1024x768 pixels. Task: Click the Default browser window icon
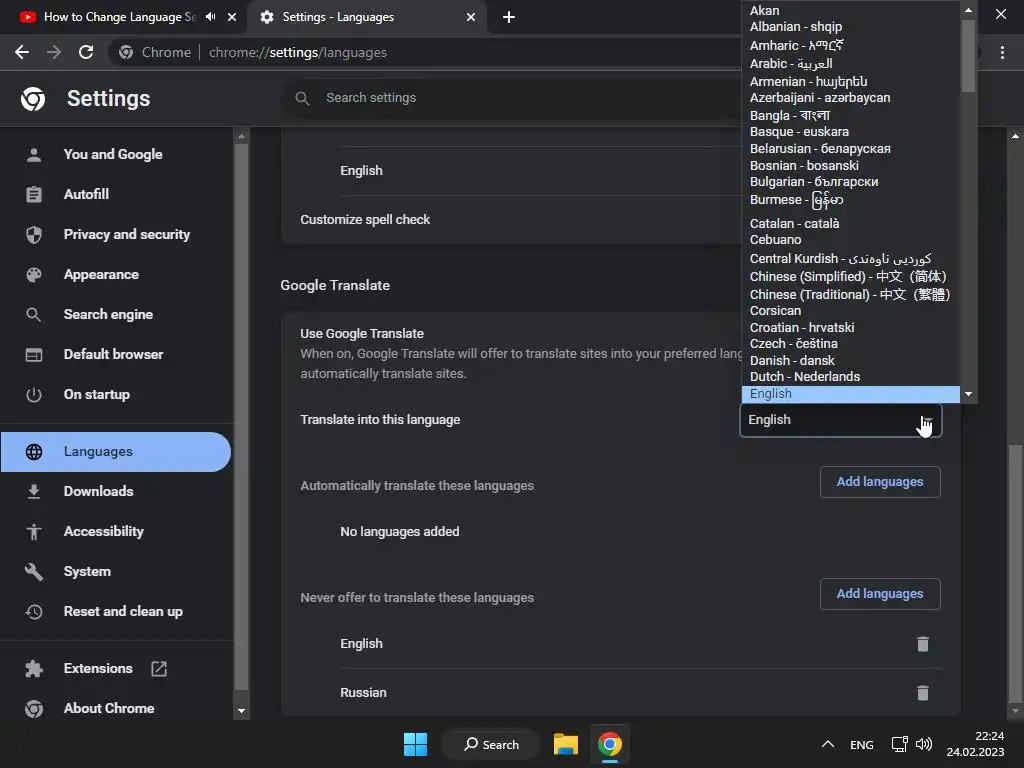33,355
